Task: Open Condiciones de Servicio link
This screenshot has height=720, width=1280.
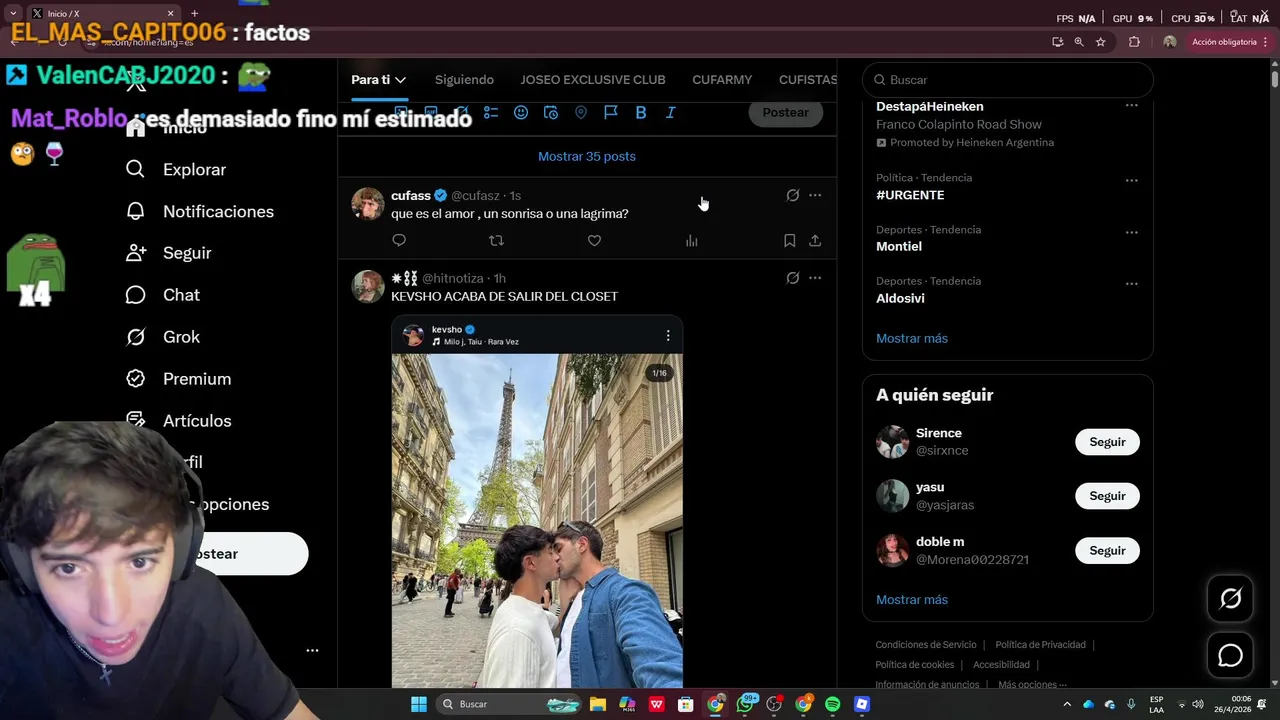Action: [x=926, y=645]
